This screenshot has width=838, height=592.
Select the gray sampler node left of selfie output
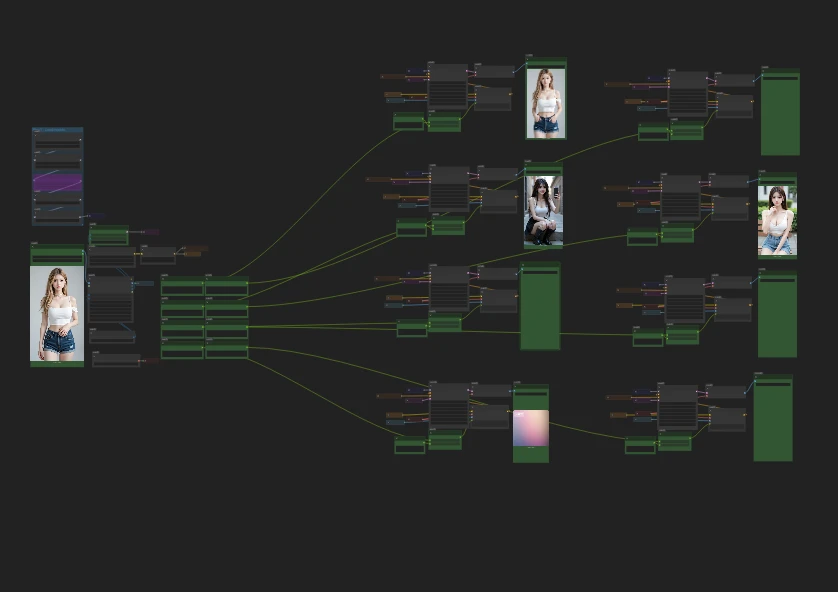point(449,189)
